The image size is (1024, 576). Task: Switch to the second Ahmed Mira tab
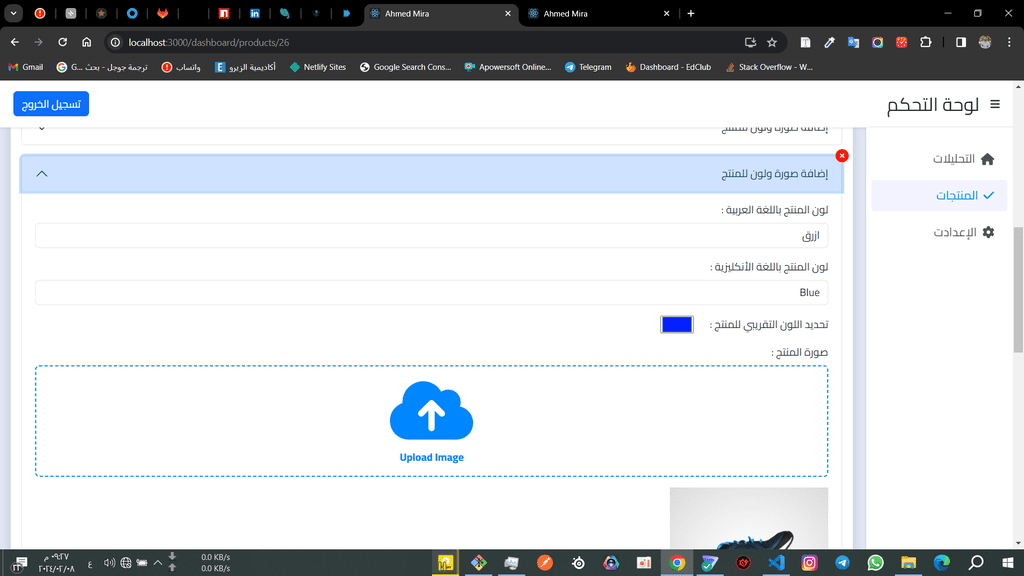tap(598, 13)
